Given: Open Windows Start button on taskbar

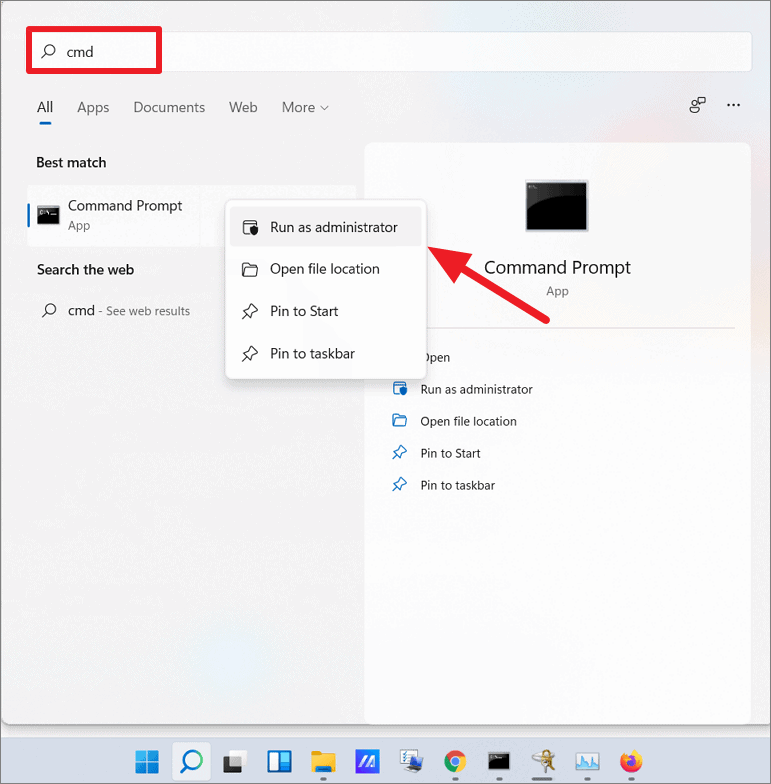Looking at the screenshot, I should click(x=147, y=762).
